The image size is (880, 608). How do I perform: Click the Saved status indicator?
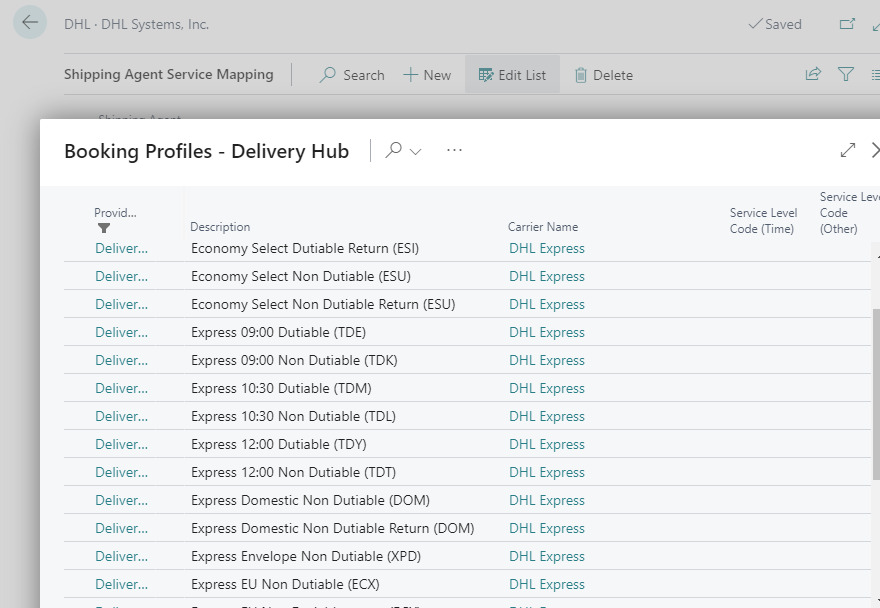(775, 24)
